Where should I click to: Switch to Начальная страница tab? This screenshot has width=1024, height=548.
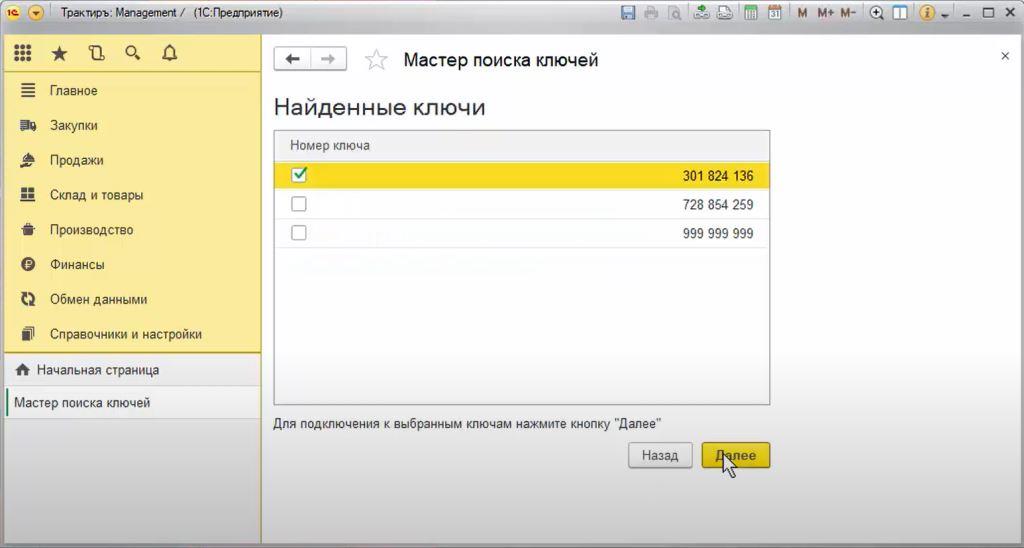click(x=97, y=370)
